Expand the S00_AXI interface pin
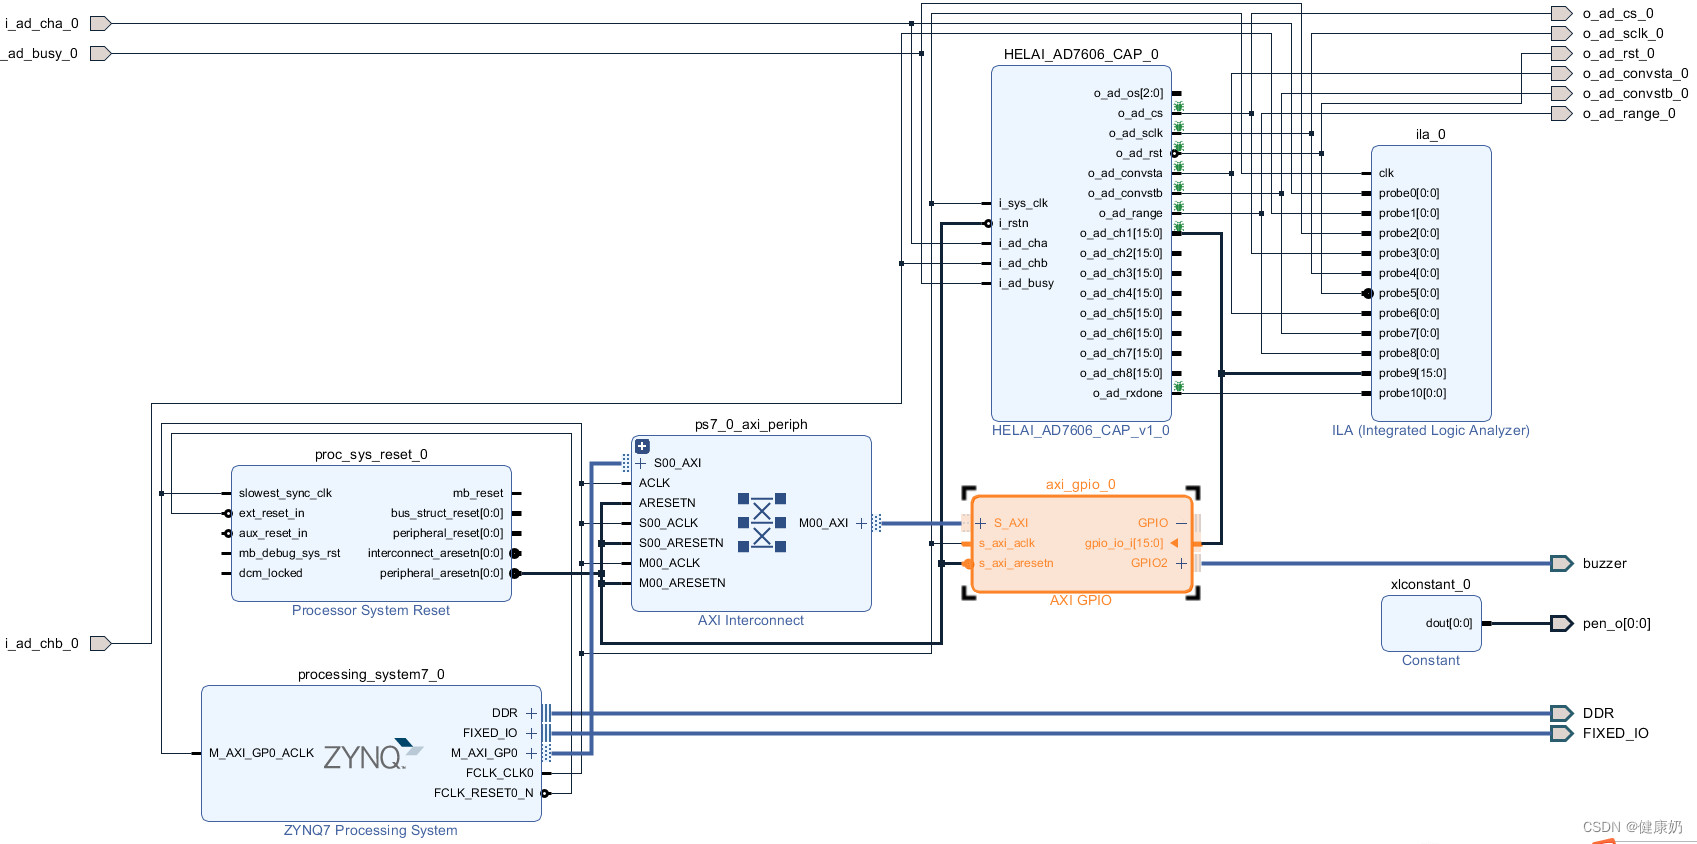The image size is (1697, 844). 641,463
